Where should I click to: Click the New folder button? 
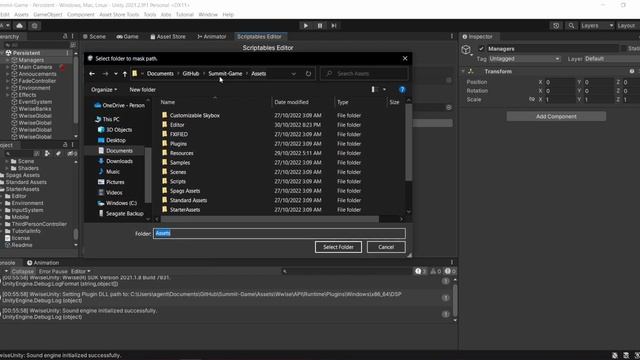(142, 90)
